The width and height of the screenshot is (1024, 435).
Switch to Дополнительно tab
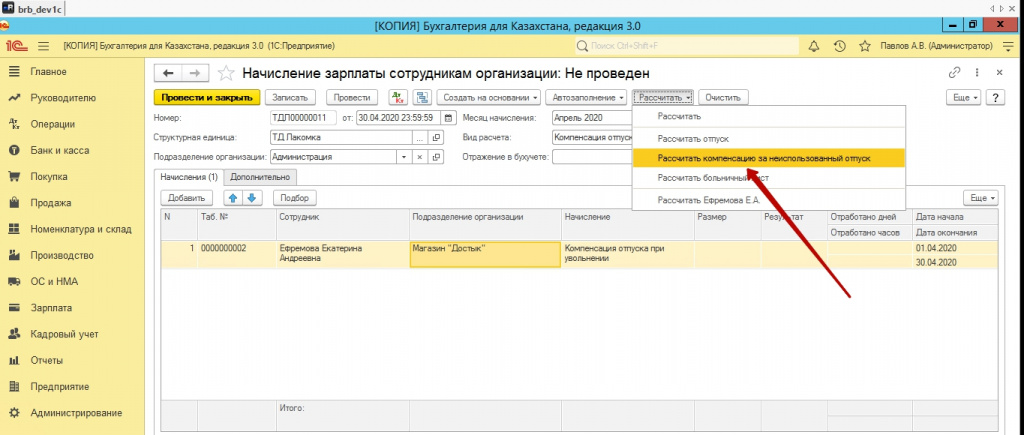261,177
